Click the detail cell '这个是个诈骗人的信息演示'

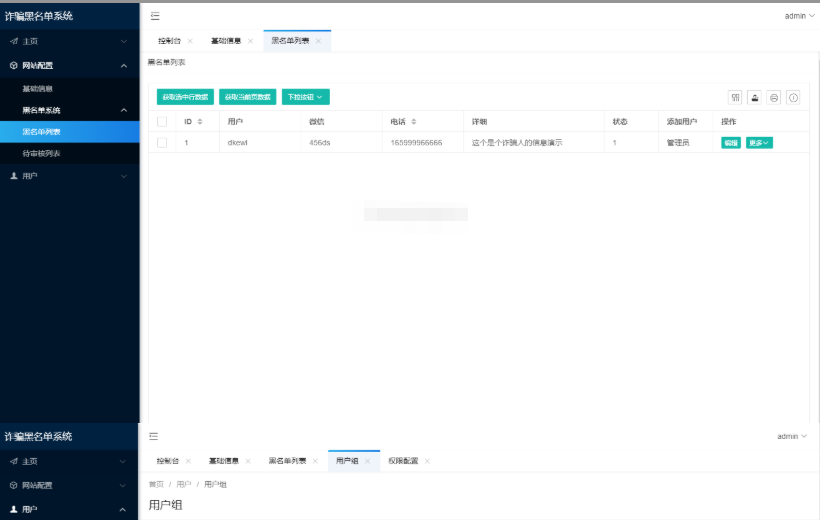(x=517, y=143)
